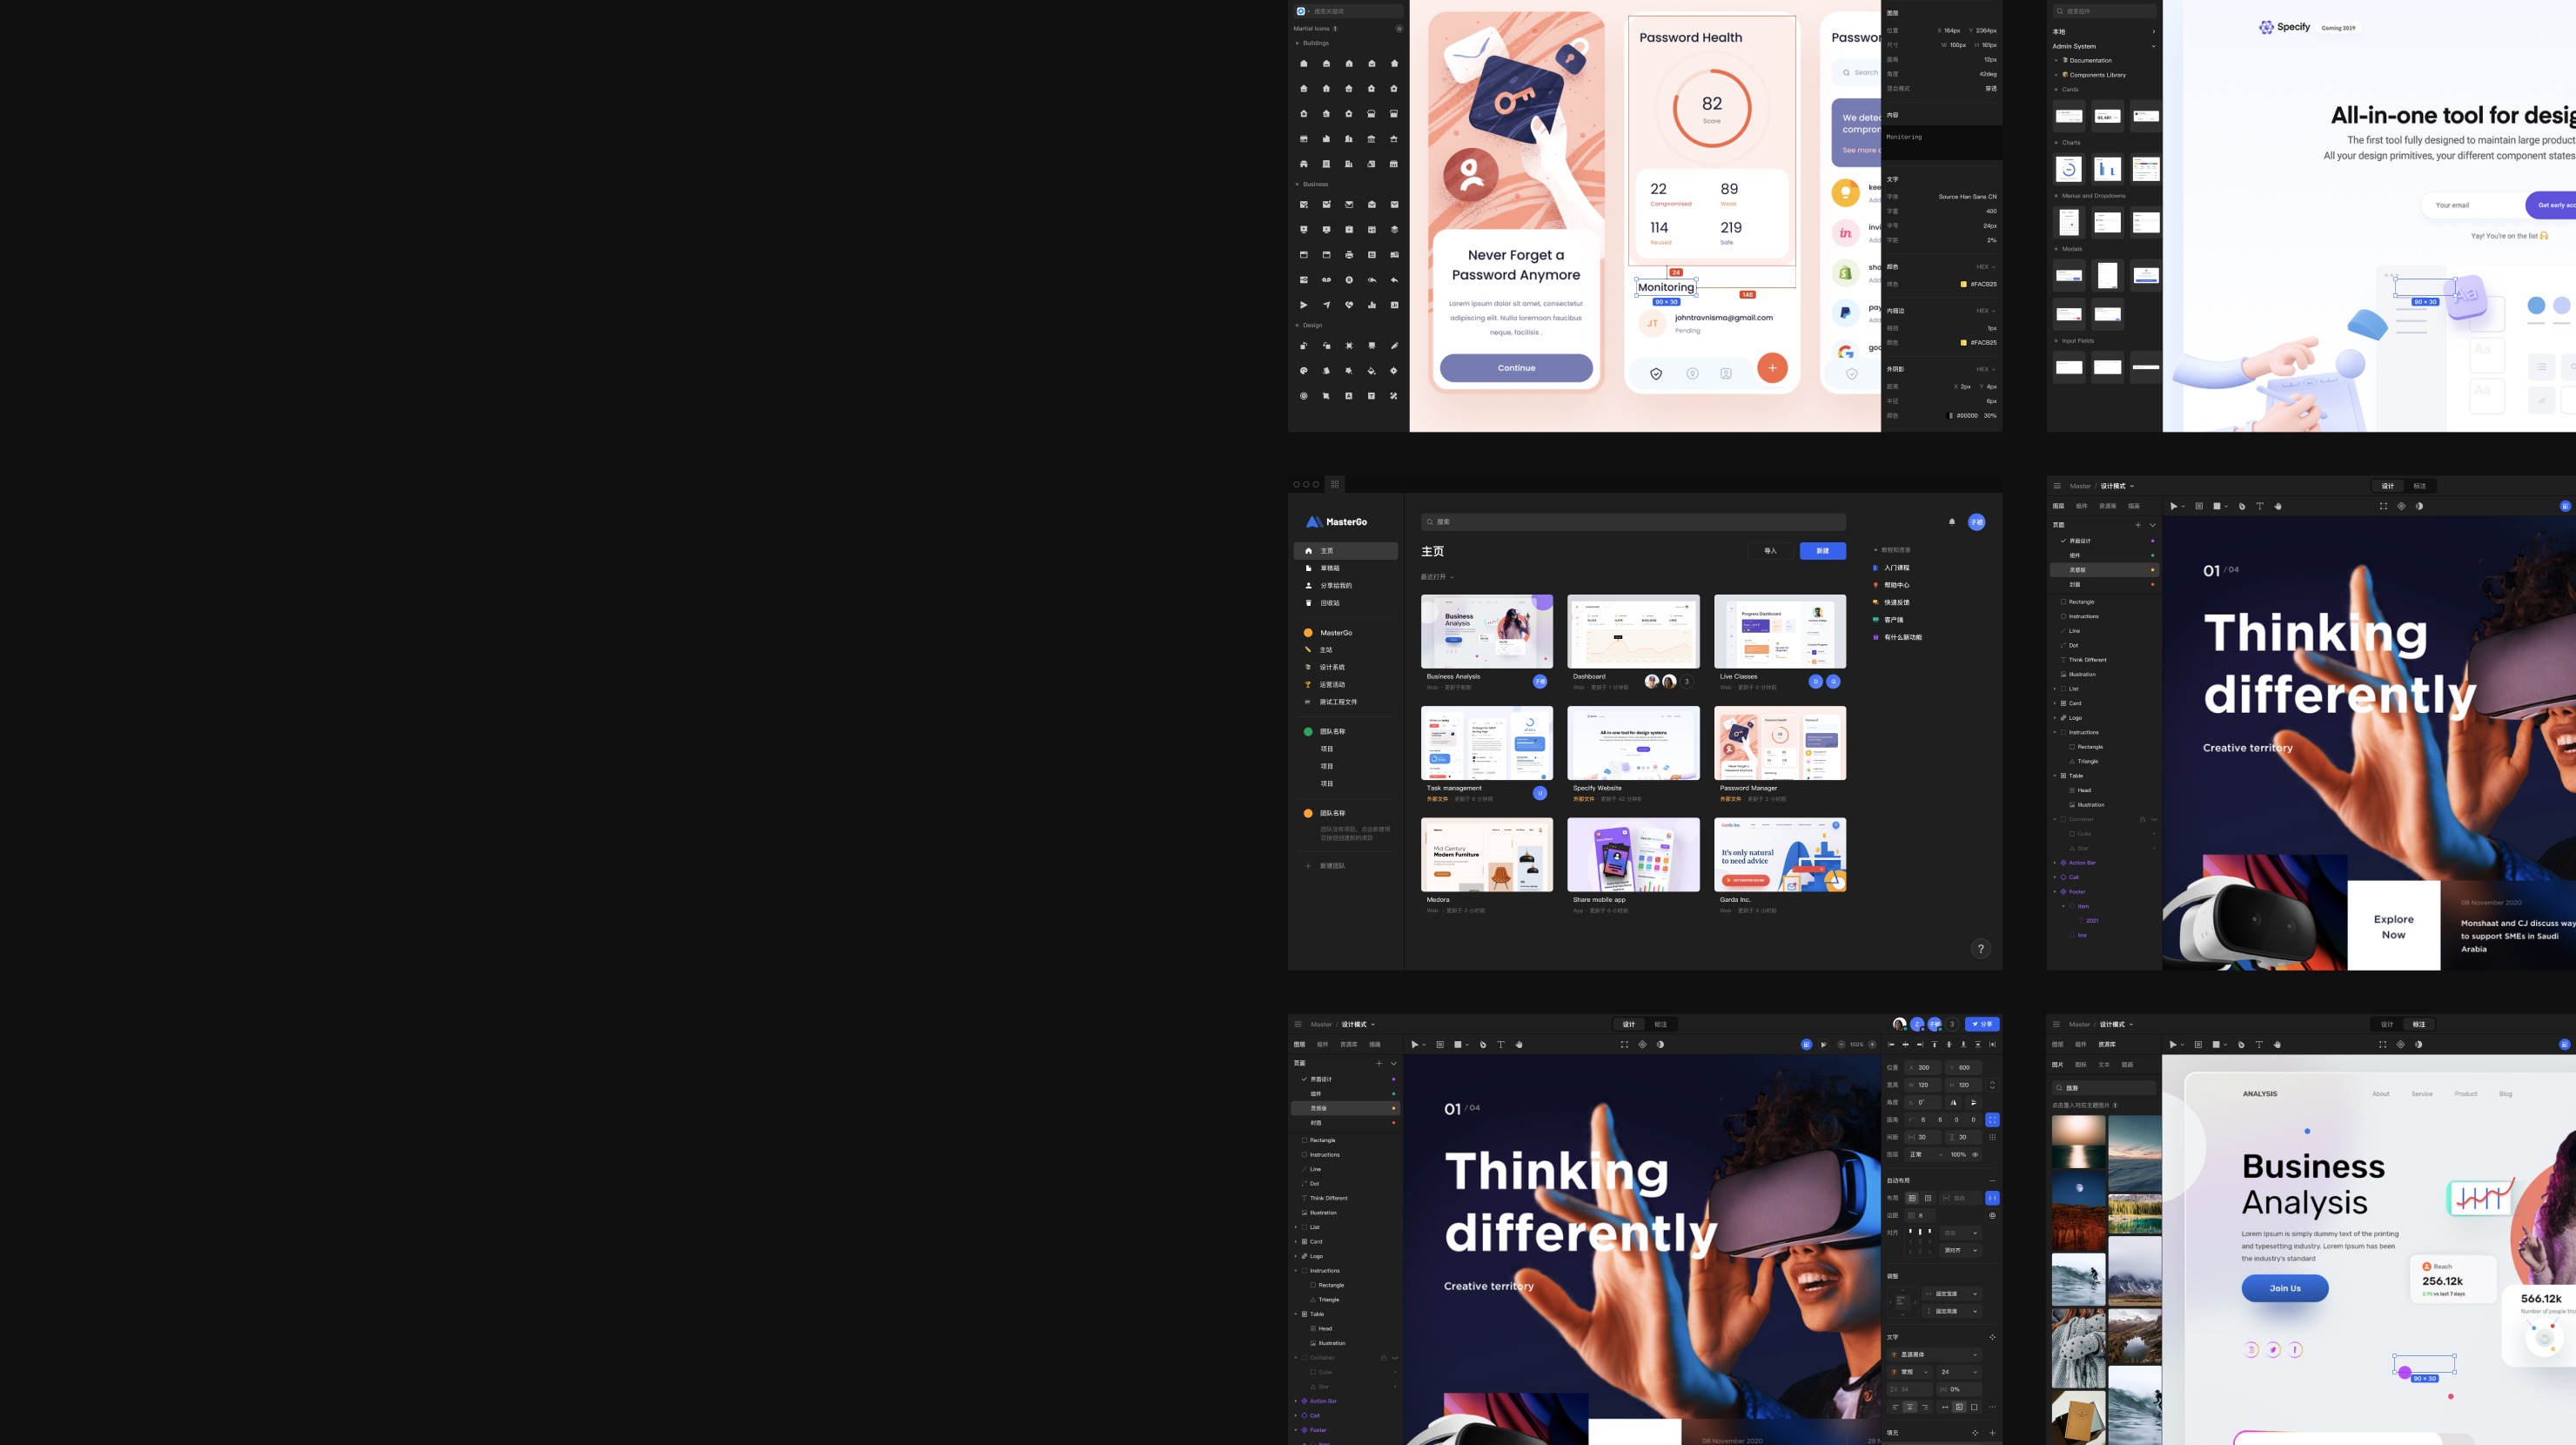Select the Pen tool in editor with 分享 button
2576x1445 pixels.
pyautogui.click(x=1483, y=1044)
